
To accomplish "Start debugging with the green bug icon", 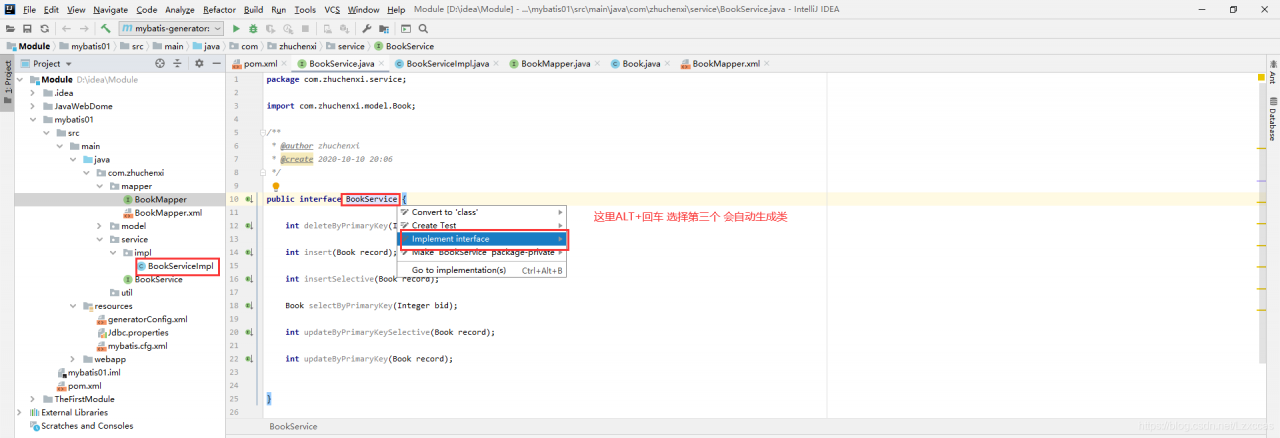I will 253,29.
